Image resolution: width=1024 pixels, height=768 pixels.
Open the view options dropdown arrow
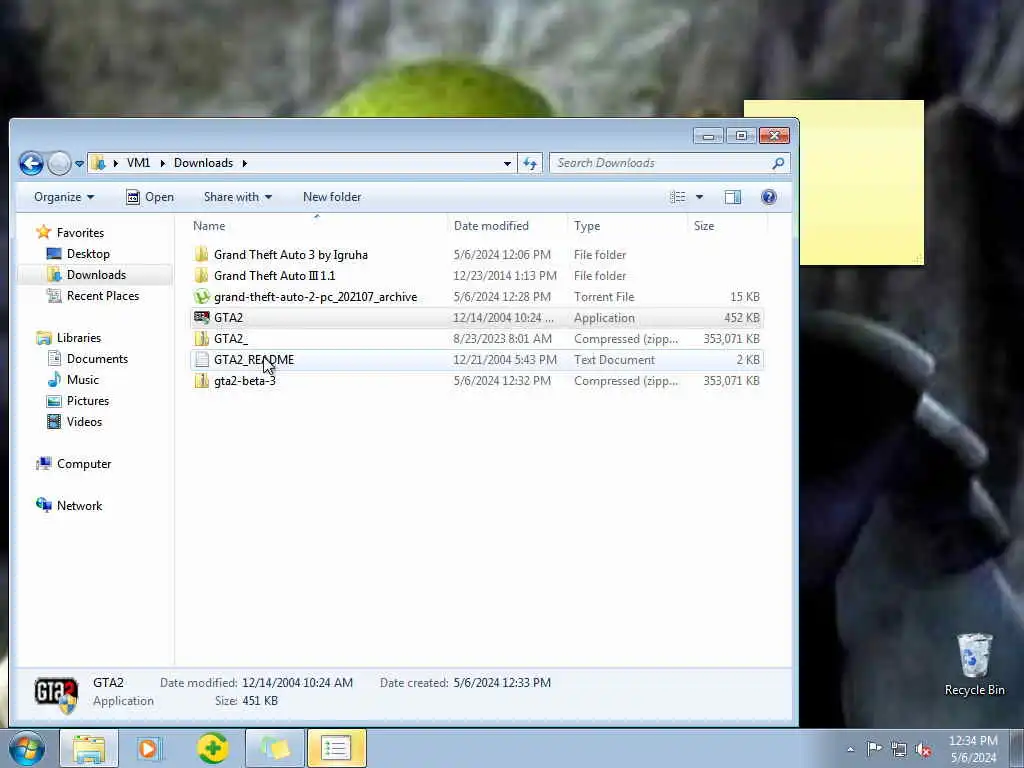(x=699, y=197)
